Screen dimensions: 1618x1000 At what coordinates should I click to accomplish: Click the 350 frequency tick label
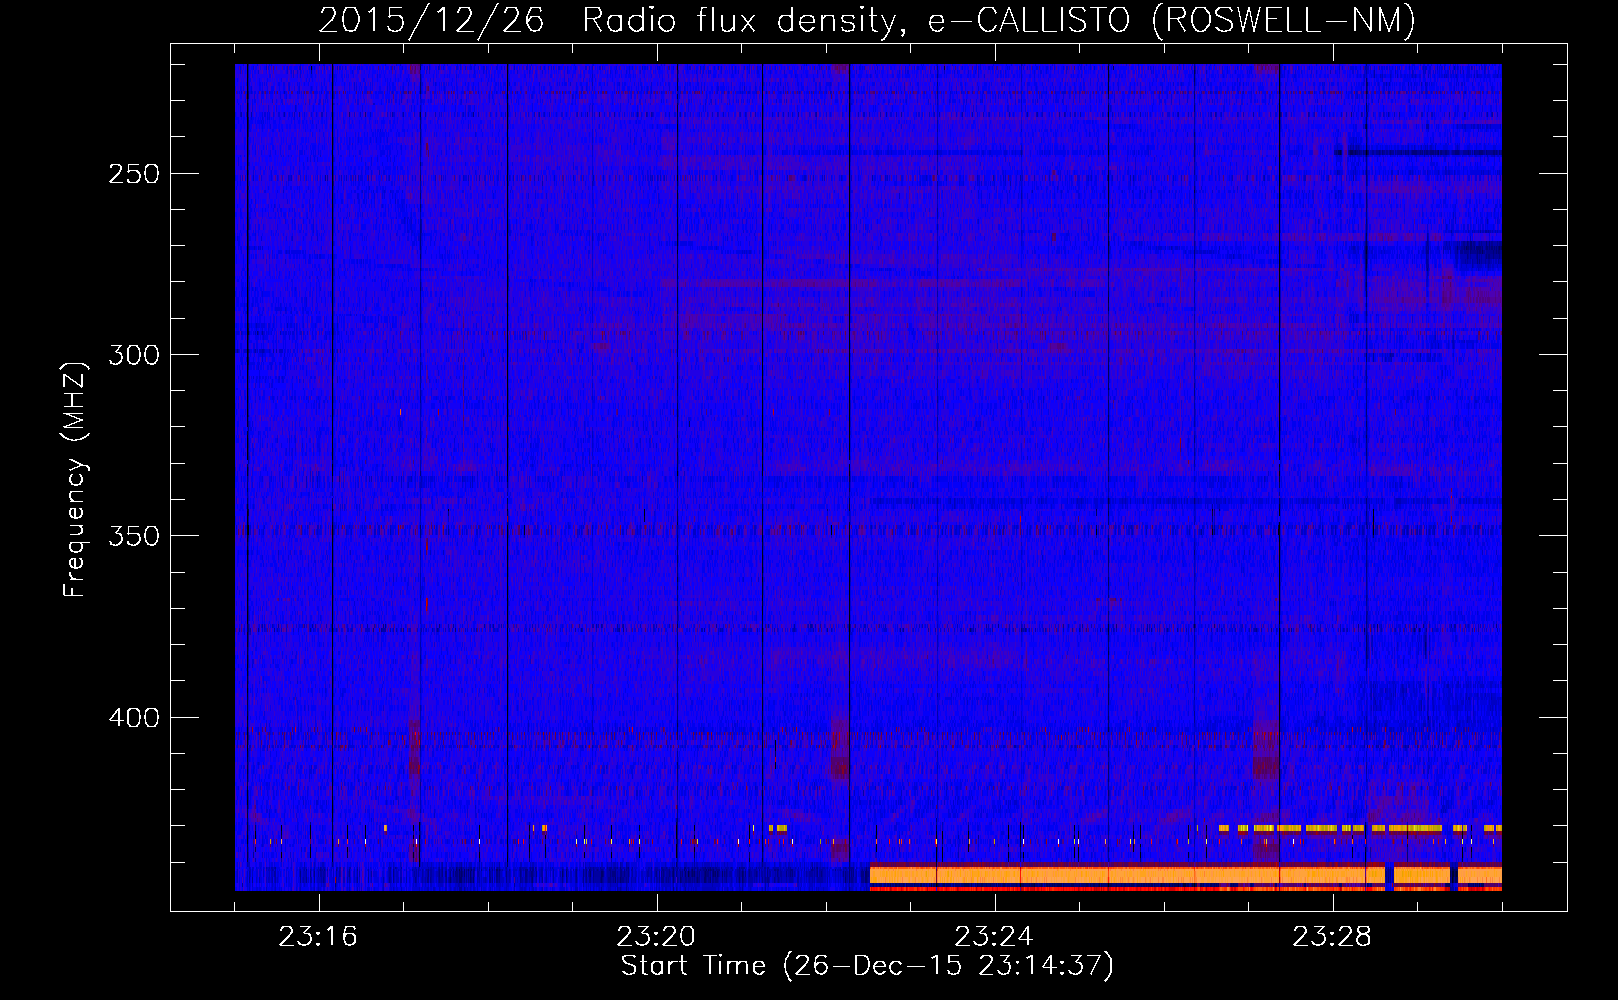coord(134,537)
